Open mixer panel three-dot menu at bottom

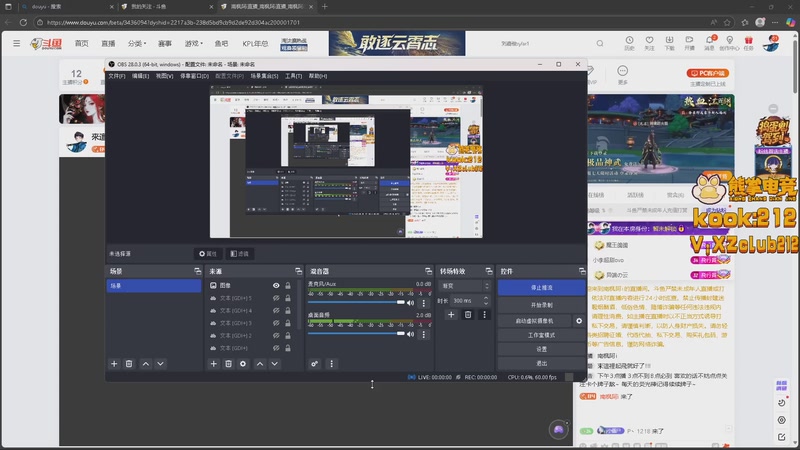point(332,364)
